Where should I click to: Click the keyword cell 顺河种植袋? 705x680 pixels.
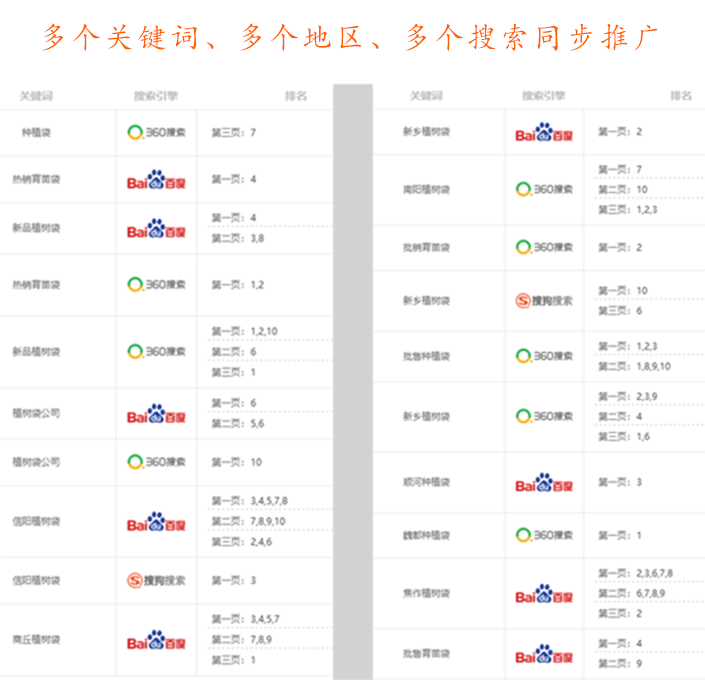point(426,482)
